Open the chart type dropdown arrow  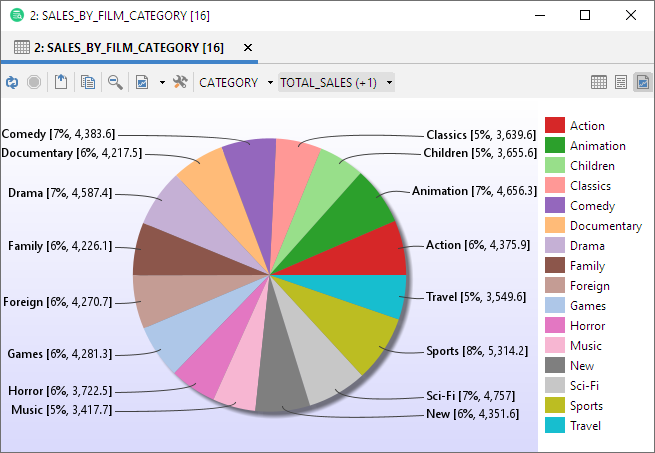coord(162,83)
